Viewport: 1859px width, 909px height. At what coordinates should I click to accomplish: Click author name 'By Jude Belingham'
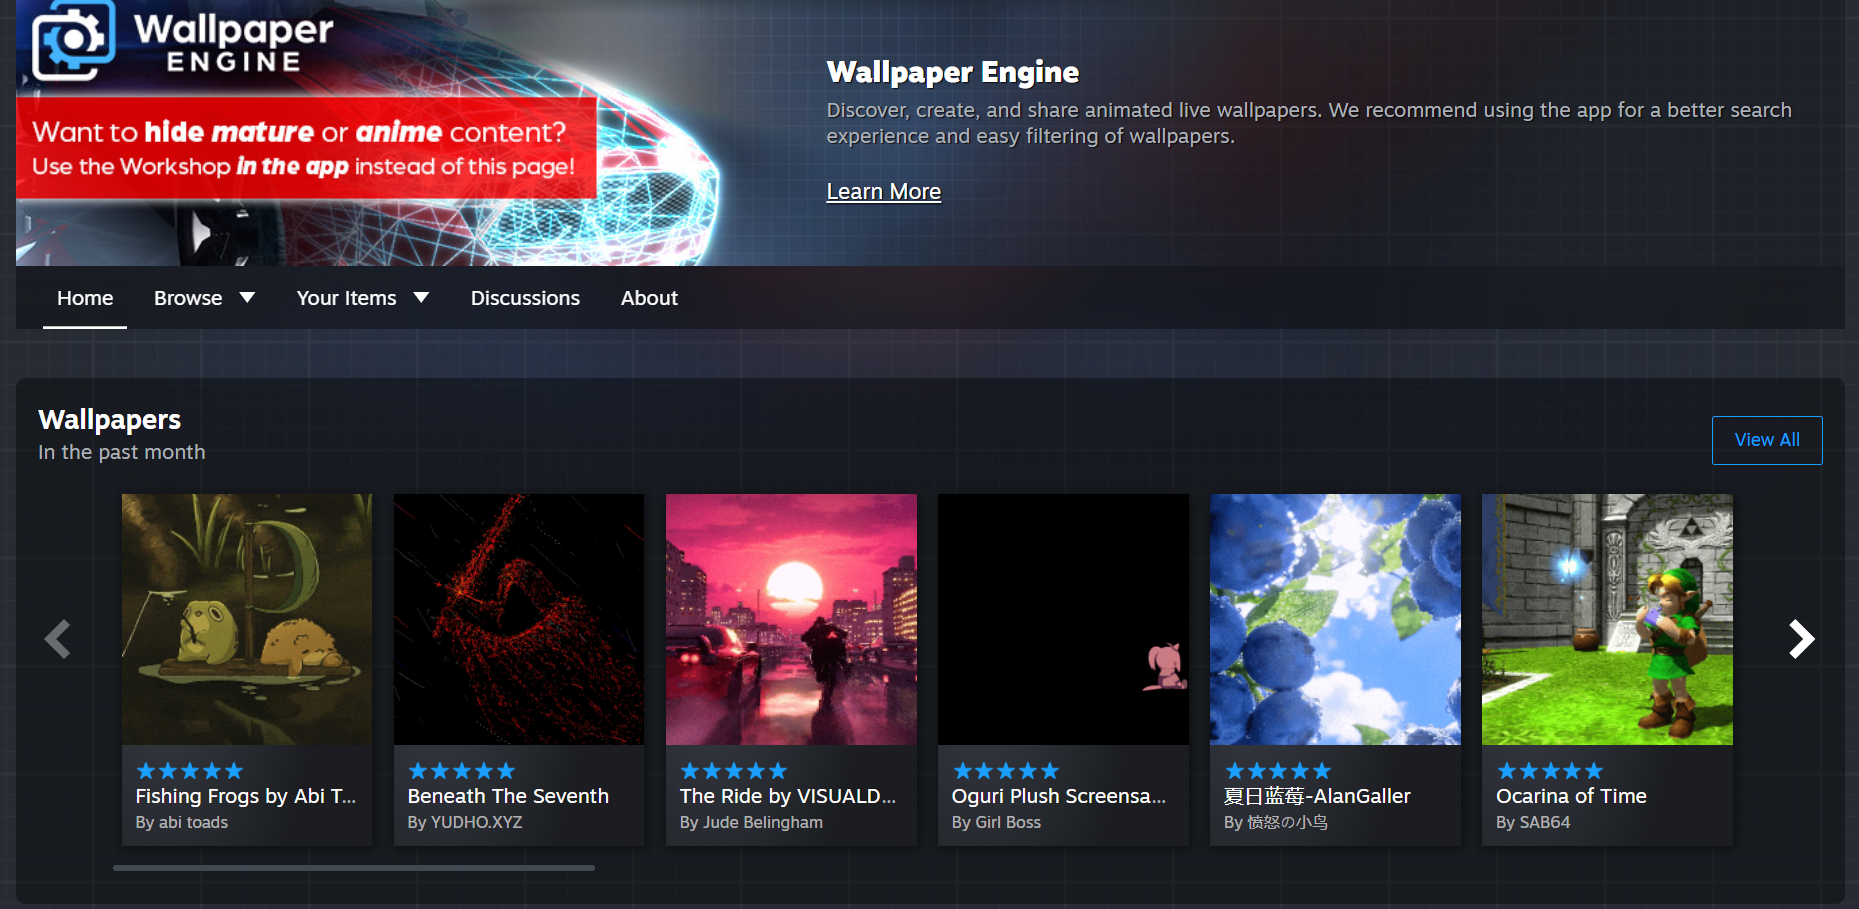point(751,822)
